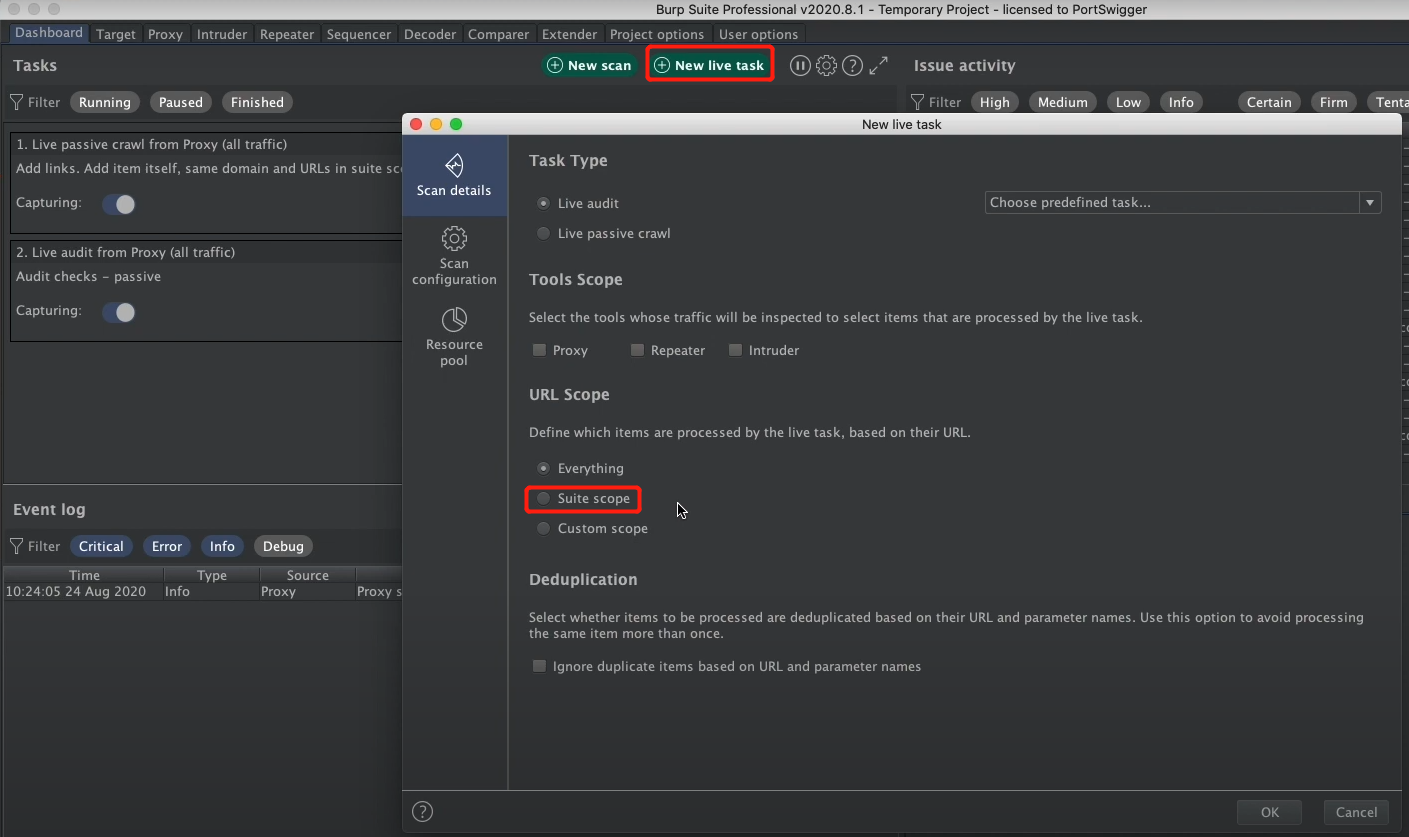
Task: Click the New live task button
Action: click(709, 65)
